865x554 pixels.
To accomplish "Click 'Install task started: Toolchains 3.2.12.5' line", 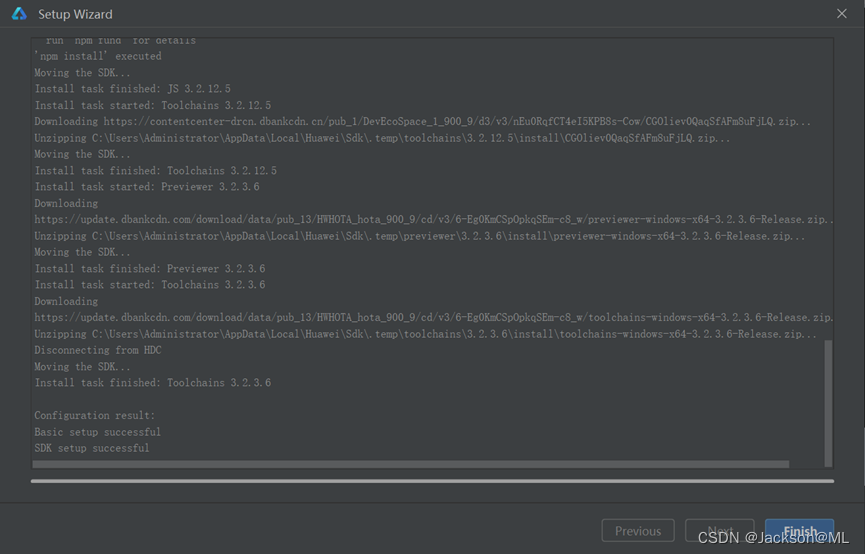I will coord(153,105).
